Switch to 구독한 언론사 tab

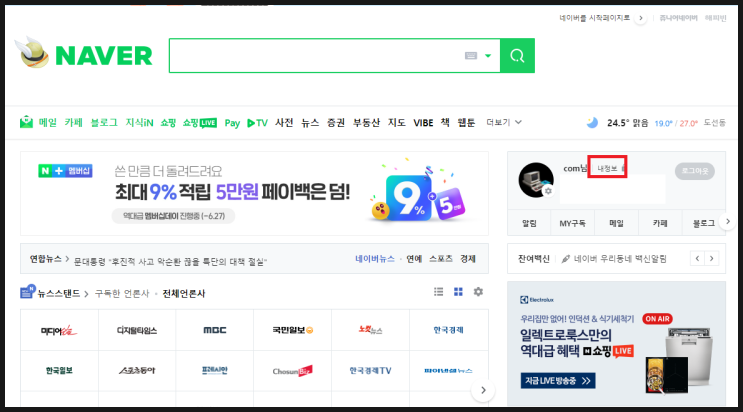tap(122, 293)
